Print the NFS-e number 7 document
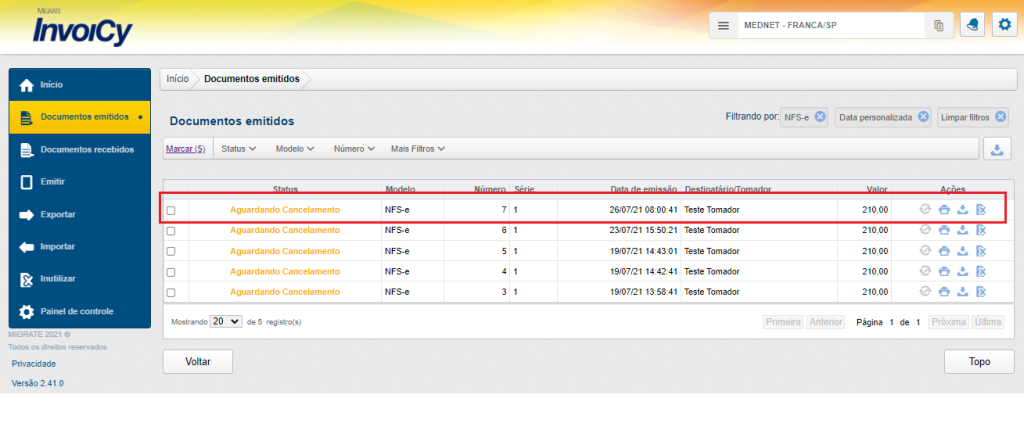Viewport: 1024px width, 423px height. [944, 210]
